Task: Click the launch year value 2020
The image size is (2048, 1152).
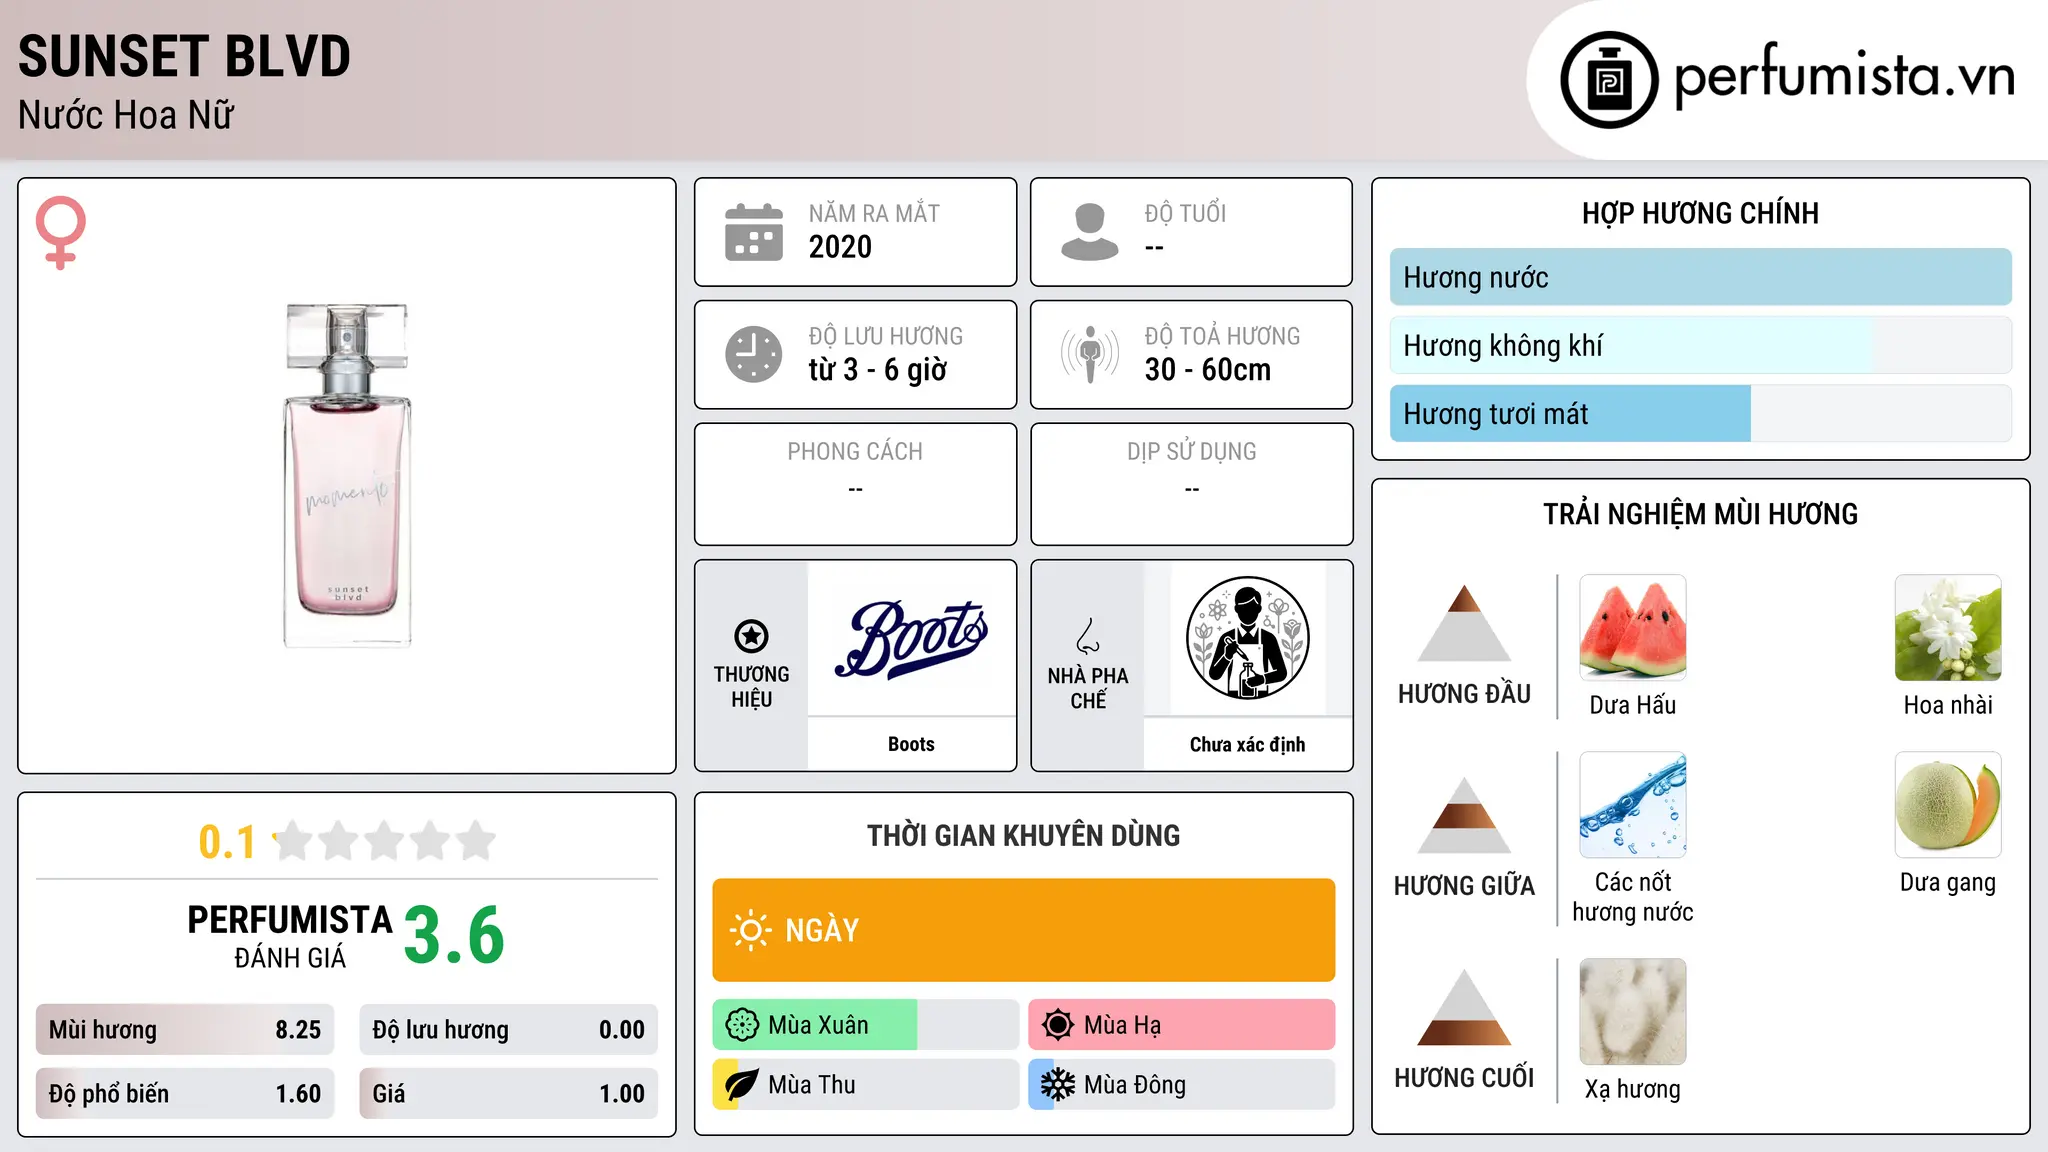Action: 840,247
